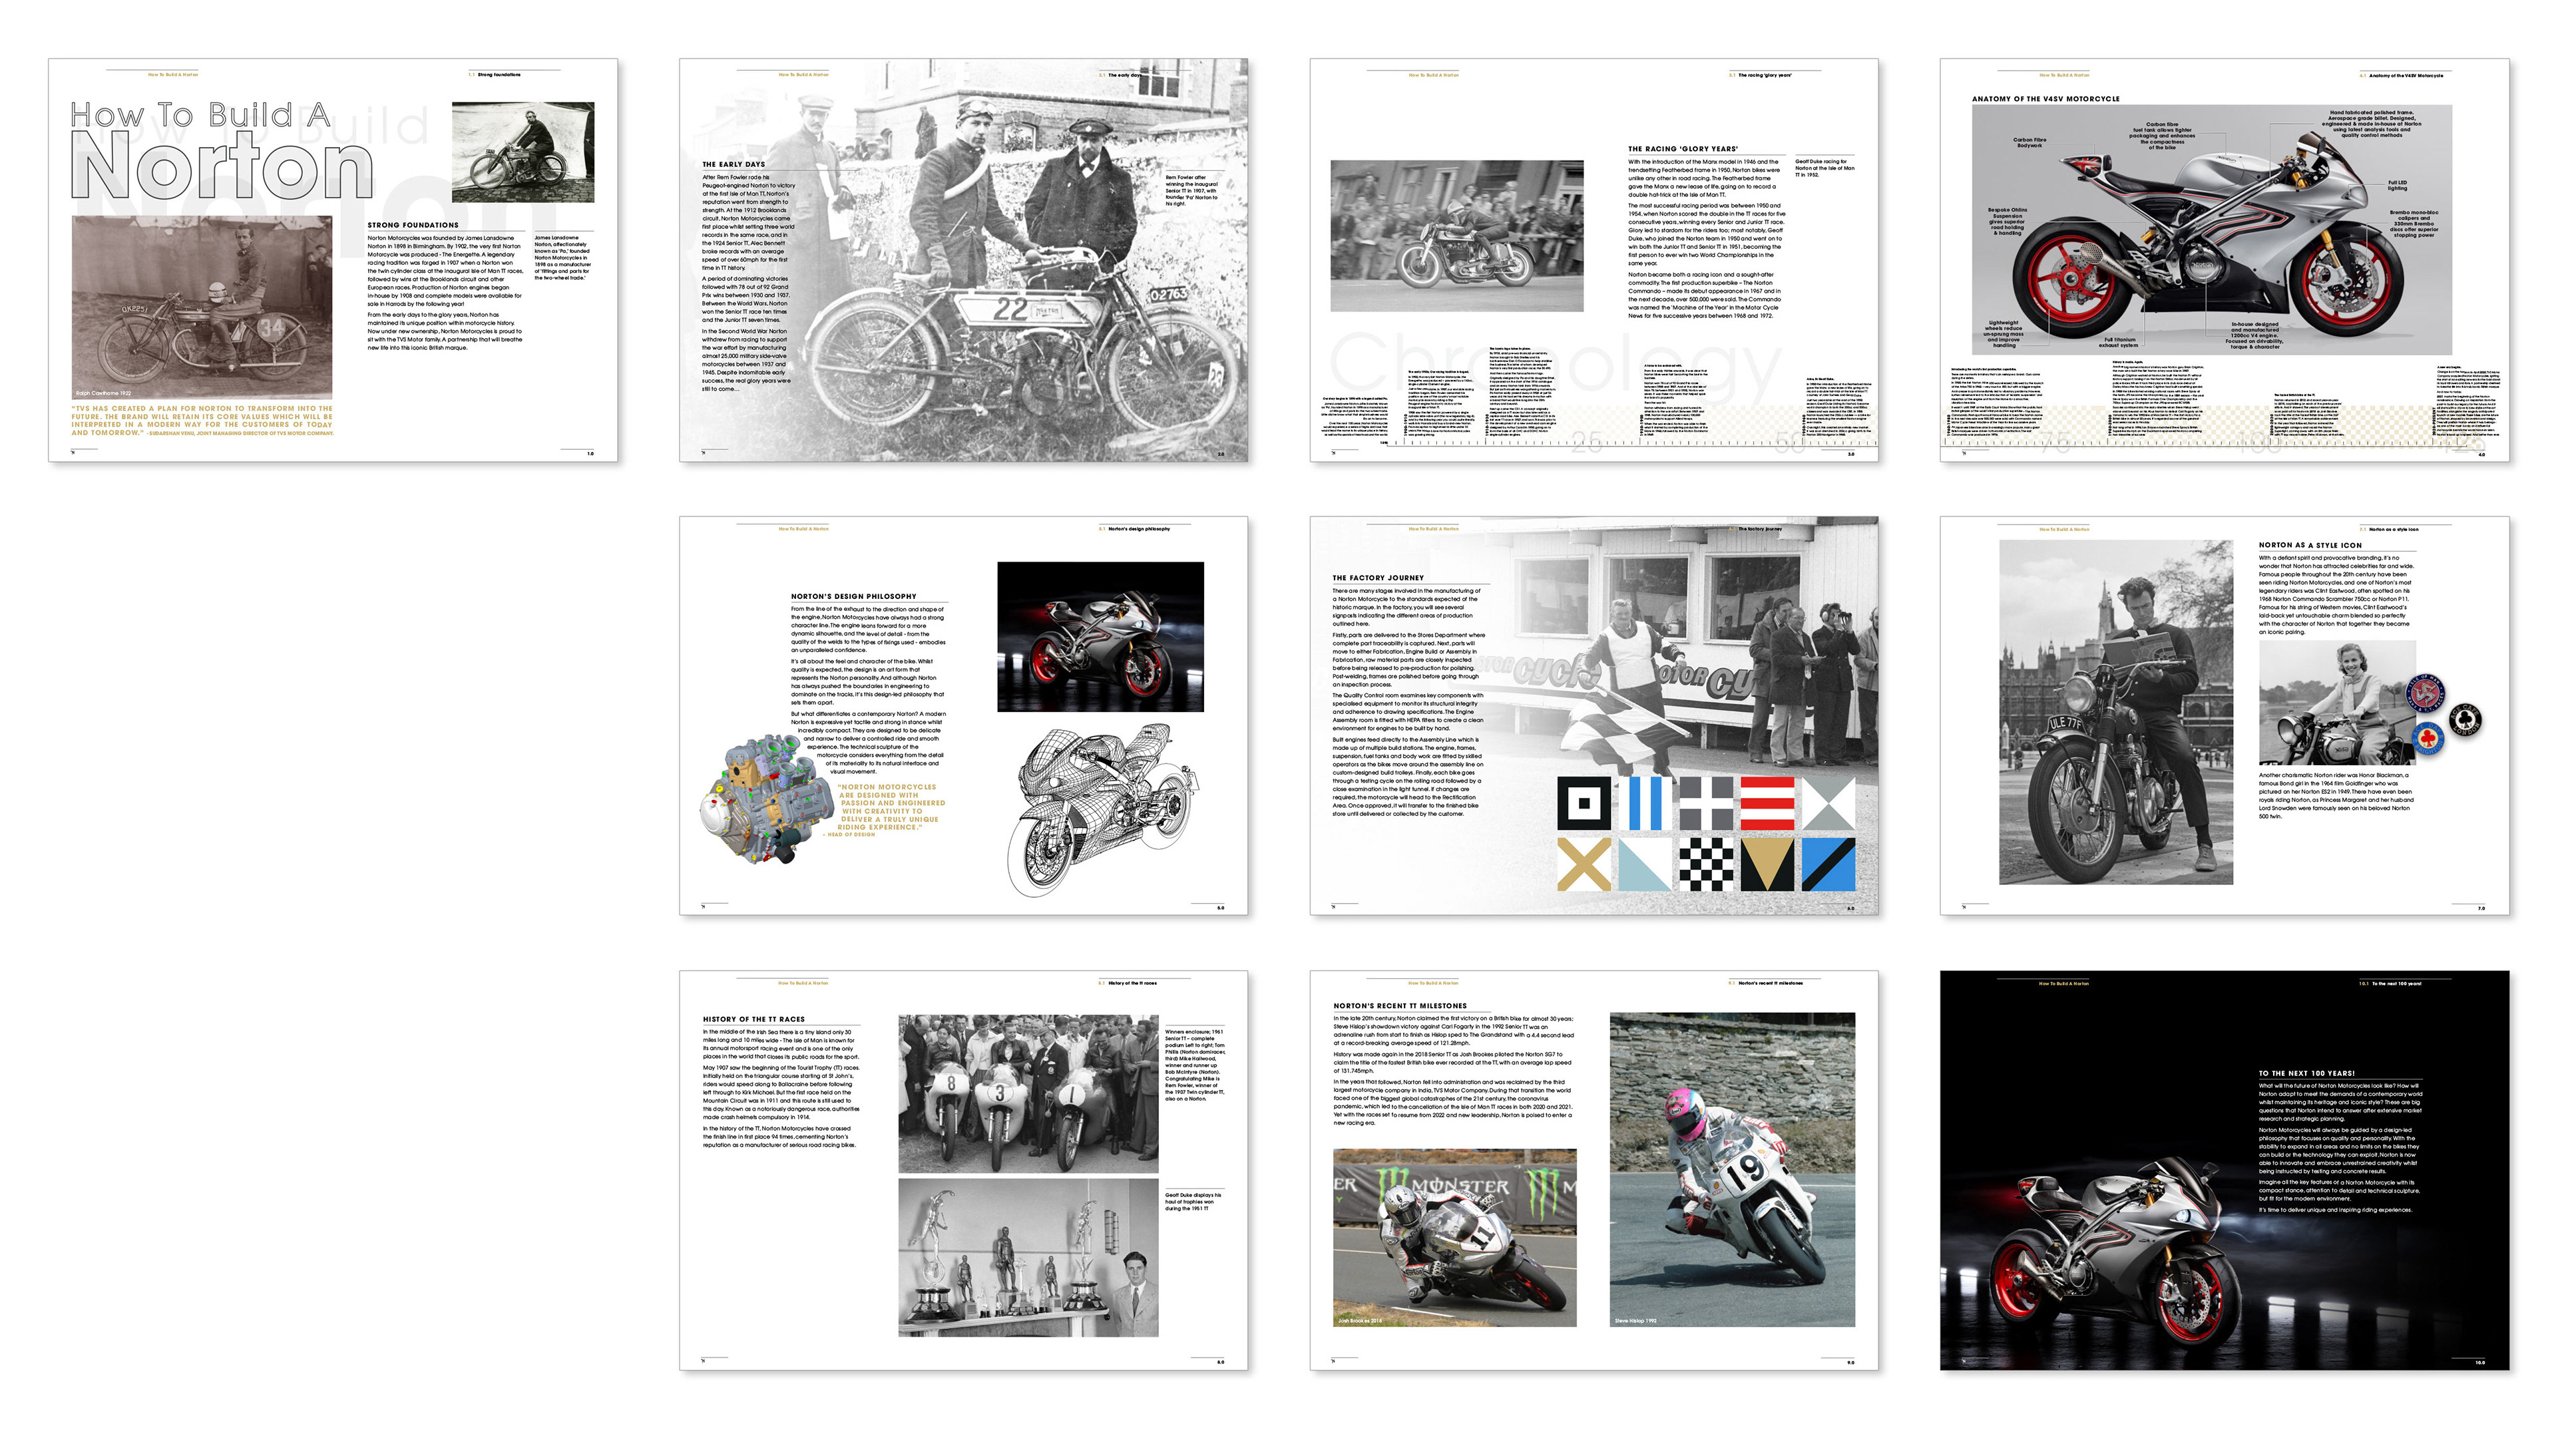
Task: Click the annotated V4SV motorcycle diagram
Action: [x=2212, y=229]
